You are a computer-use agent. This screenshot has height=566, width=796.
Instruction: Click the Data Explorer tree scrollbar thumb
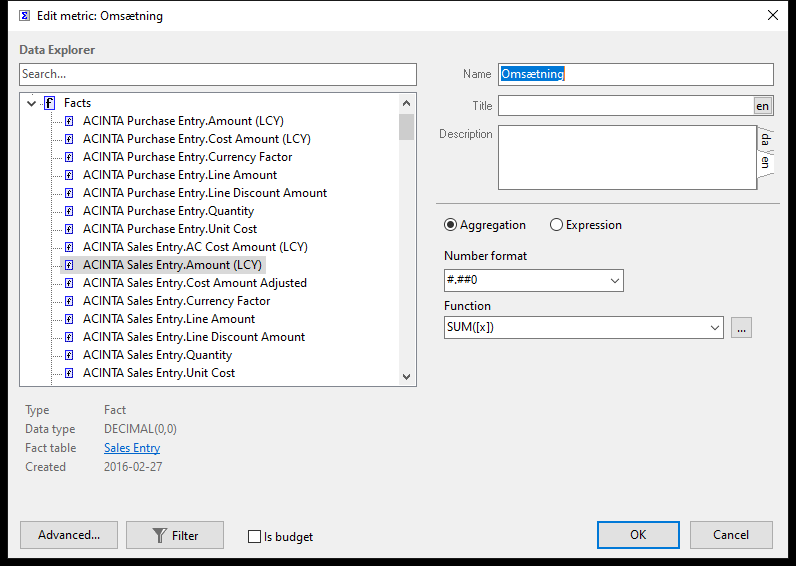[406, 127]
